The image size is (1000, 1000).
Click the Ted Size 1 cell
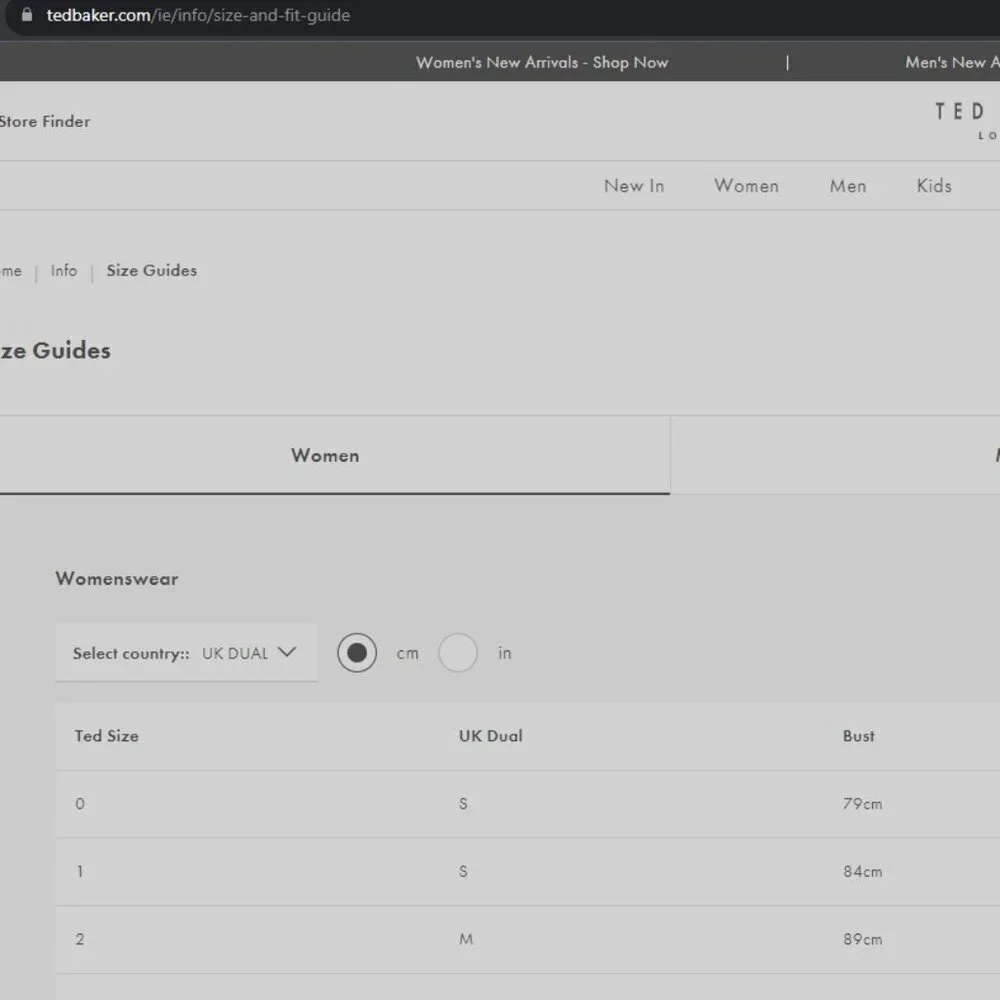[80, 871]
